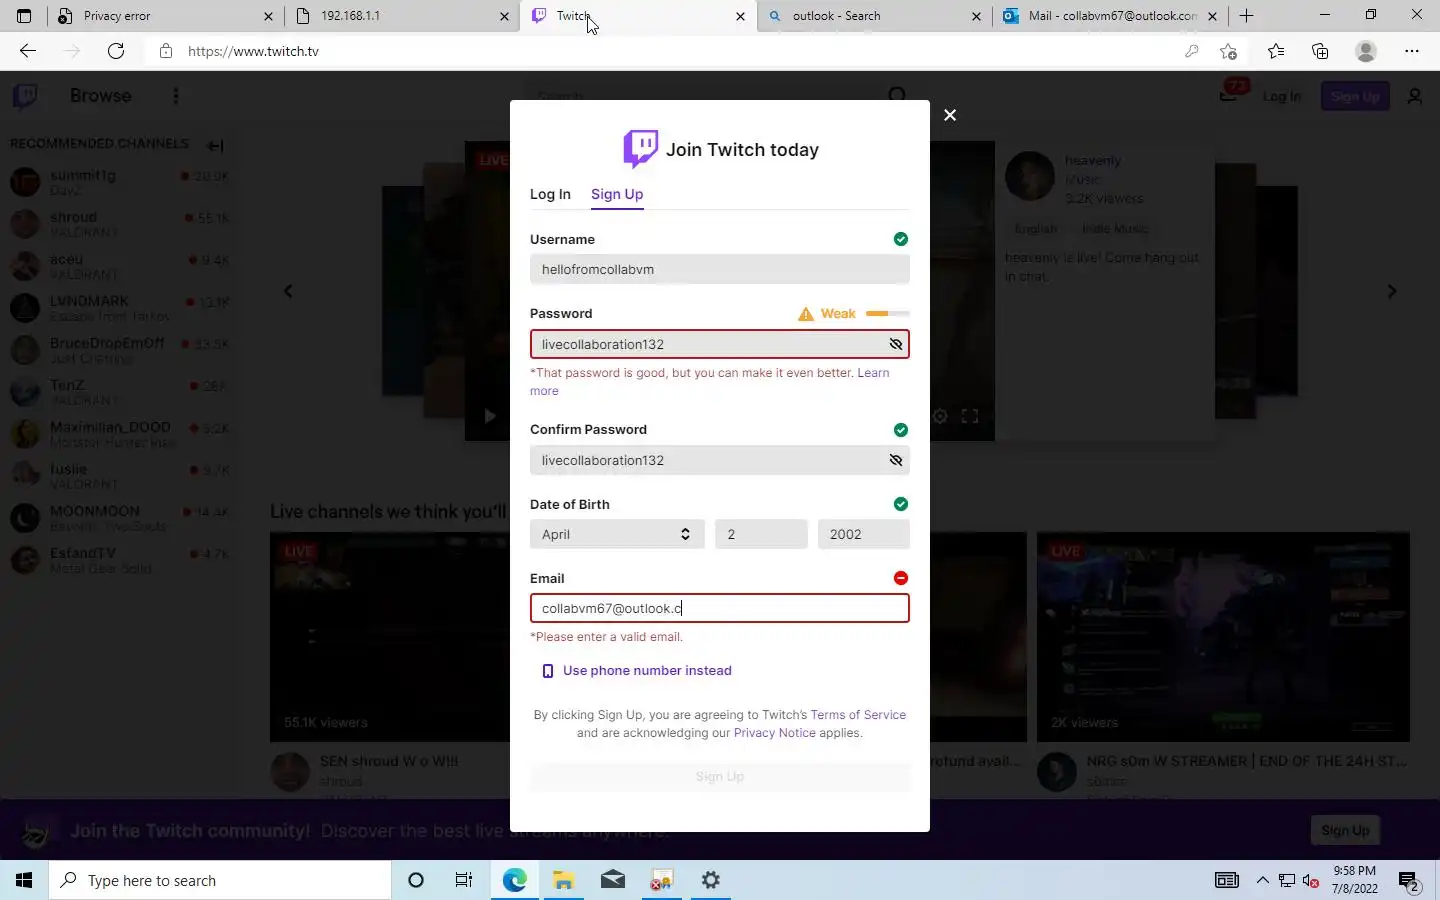Viewport: 1440px width, 900px height.
Task: Click the birth day field showing 2
Action: click(761, 534)
